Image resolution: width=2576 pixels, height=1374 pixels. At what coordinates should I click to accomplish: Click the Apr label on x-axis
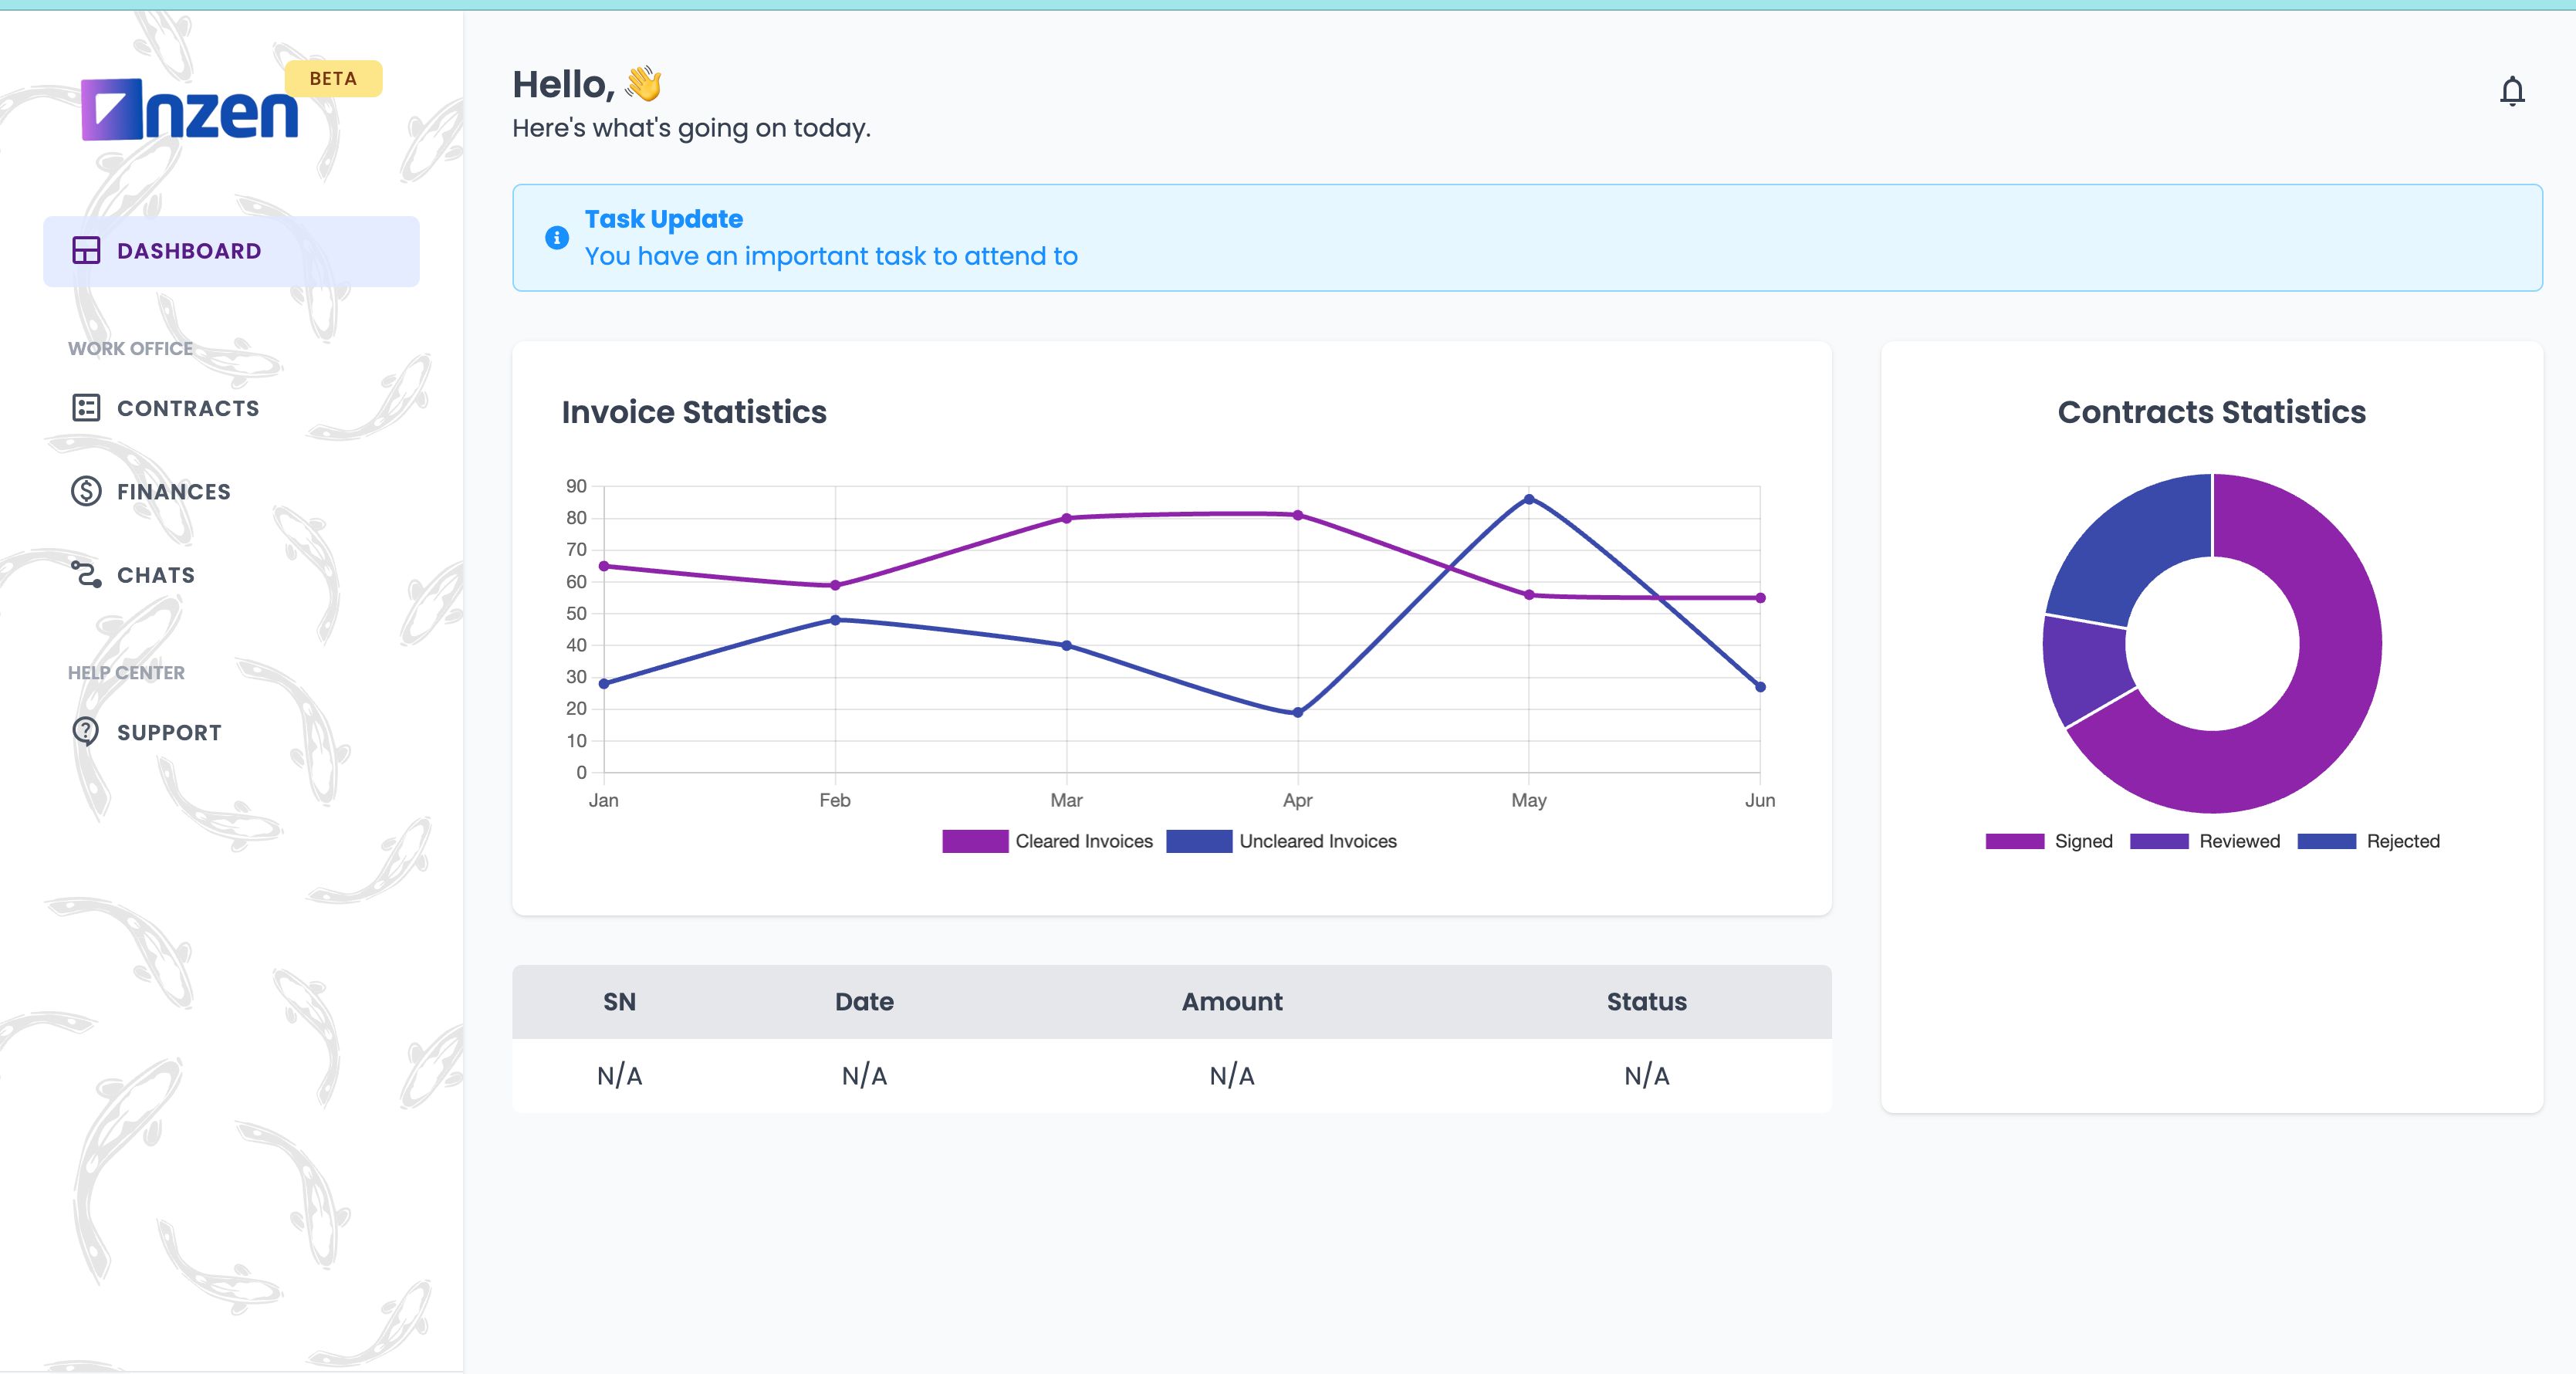coord(1297,800)
